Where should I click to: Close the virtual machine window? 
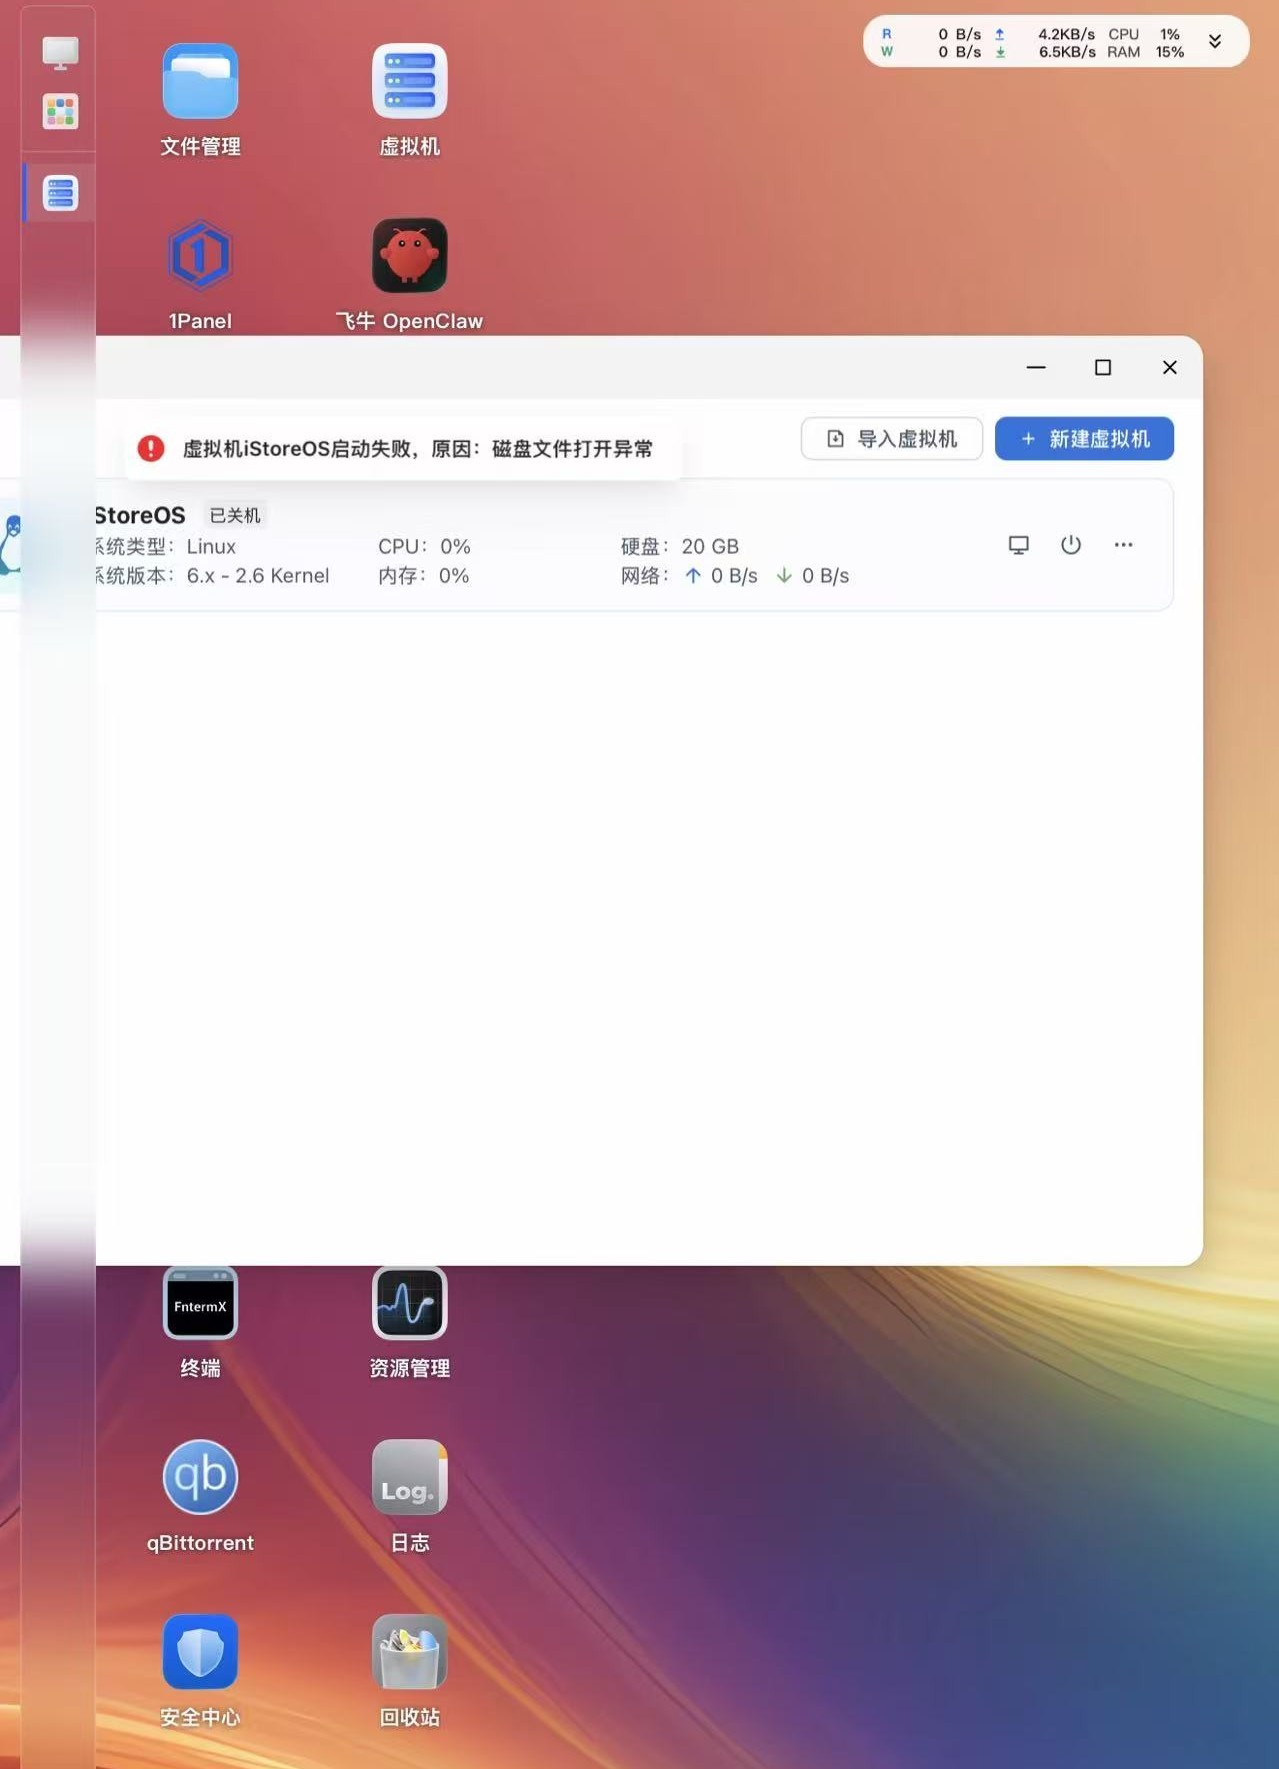pos(1170,367)
